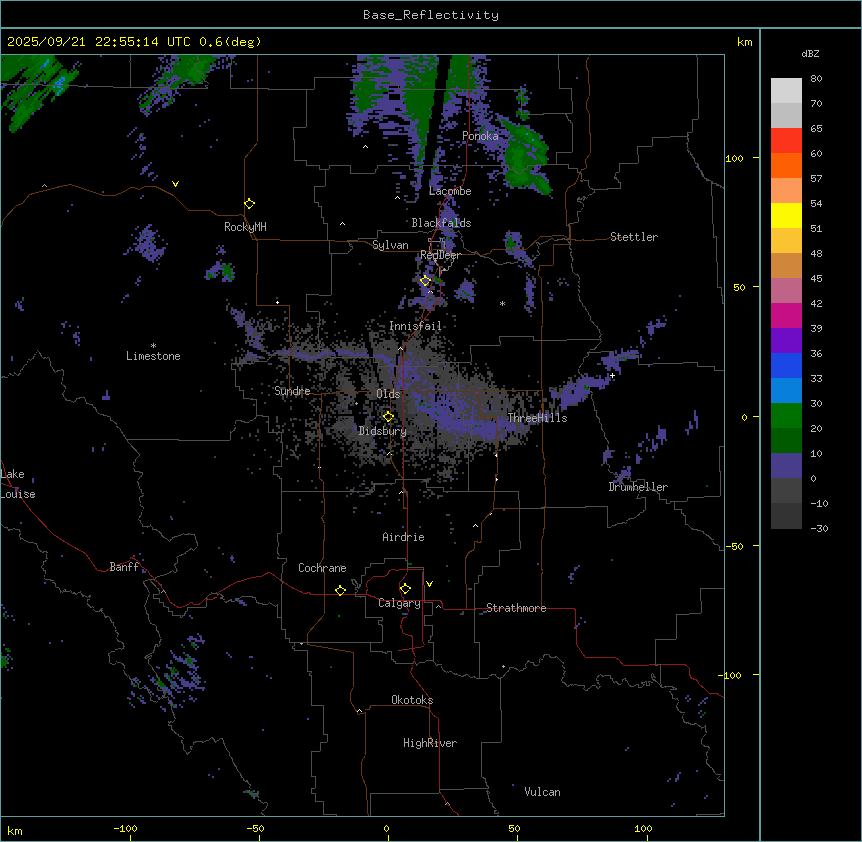Image resolution: width=862 pixels, height=842 pixels.
Task: Click the yellow diamond marker above Didsbury
Action: point(388,417)
